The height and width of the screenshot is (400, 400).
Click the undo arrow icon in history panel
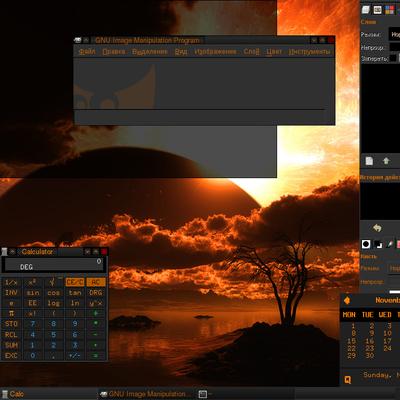click(377, 228)
